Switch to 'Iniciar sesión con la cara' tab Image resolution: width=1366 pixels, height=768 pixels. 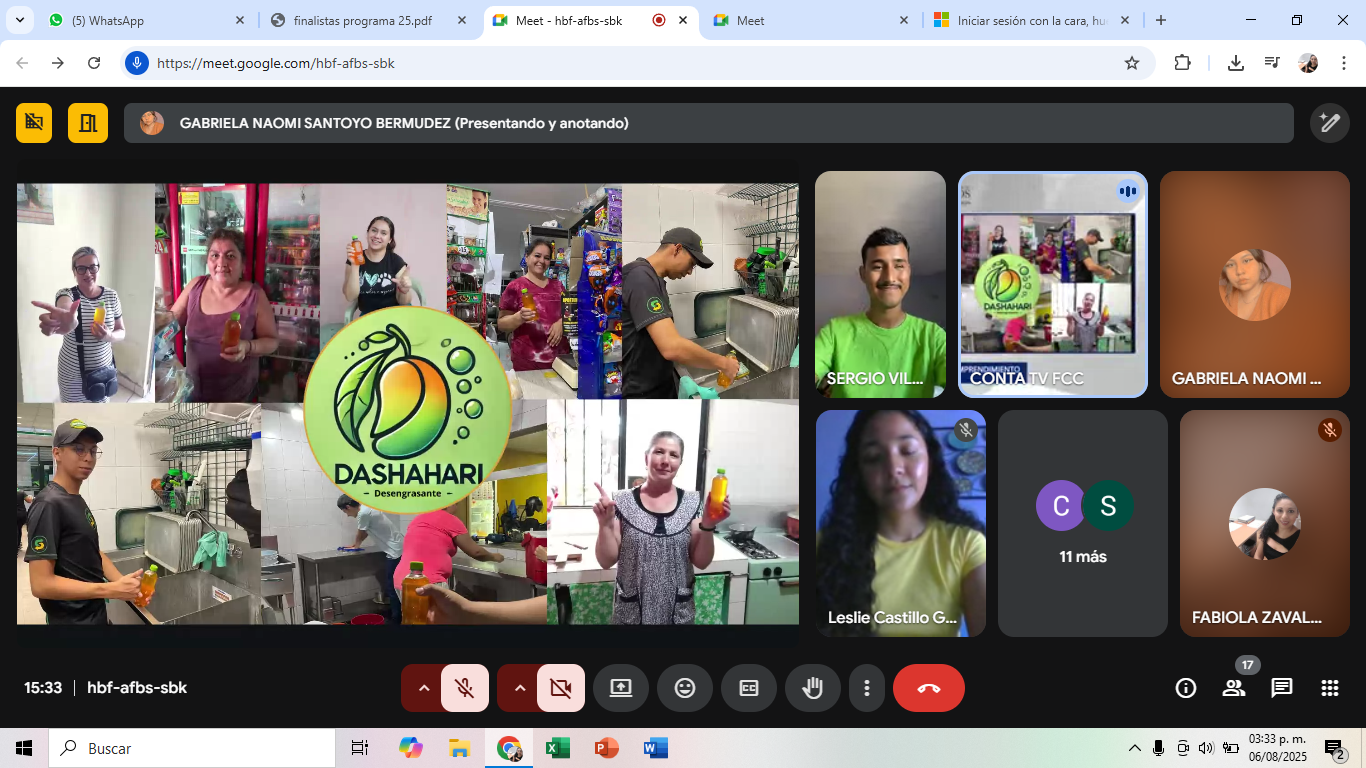point(1034,20)
